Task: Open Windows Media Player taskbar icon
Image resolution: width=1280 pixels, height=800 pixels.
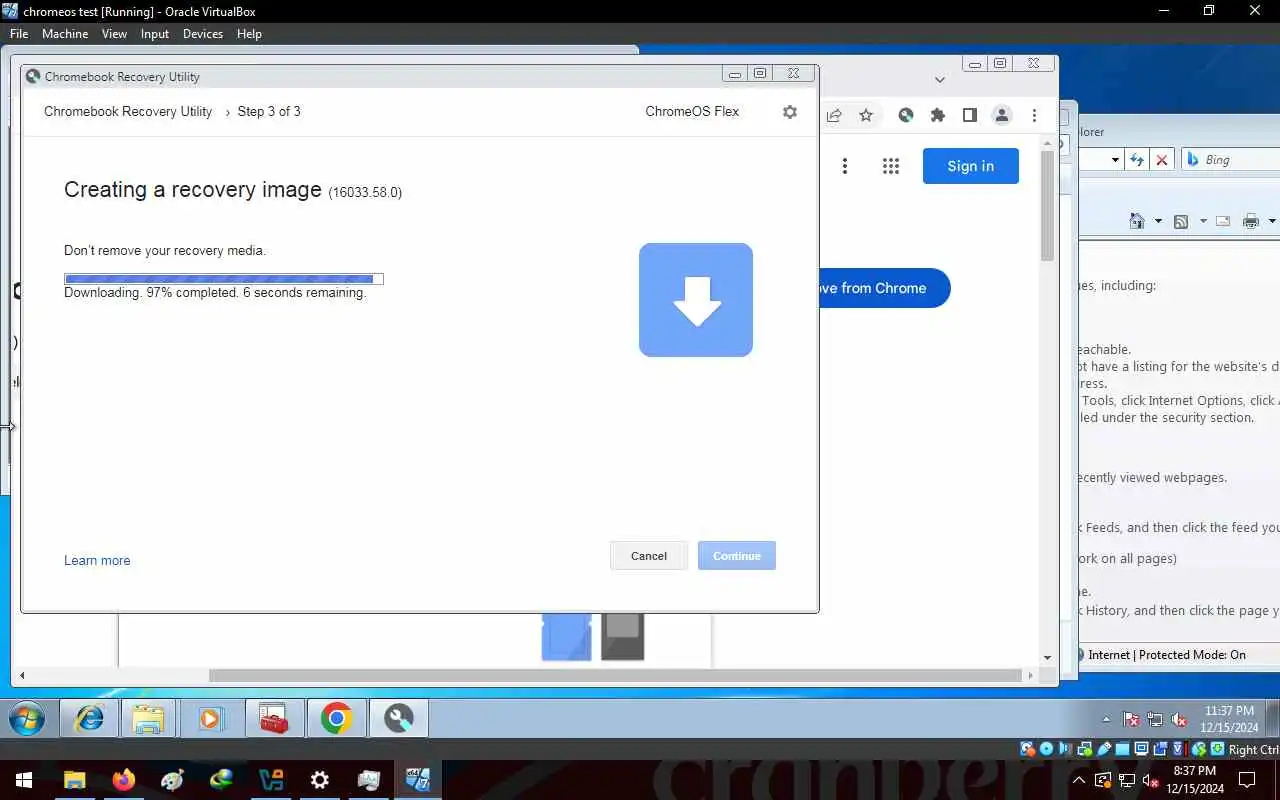Action: coord(210,719)
